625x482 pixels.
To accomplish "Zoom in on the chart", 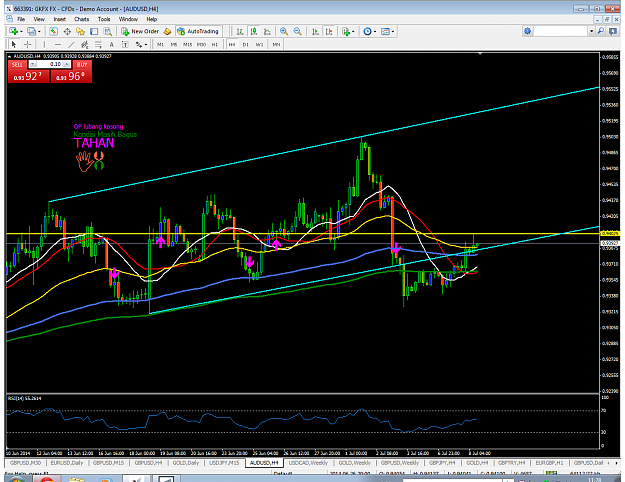I will pyautogui.click(x=284, y=31).
